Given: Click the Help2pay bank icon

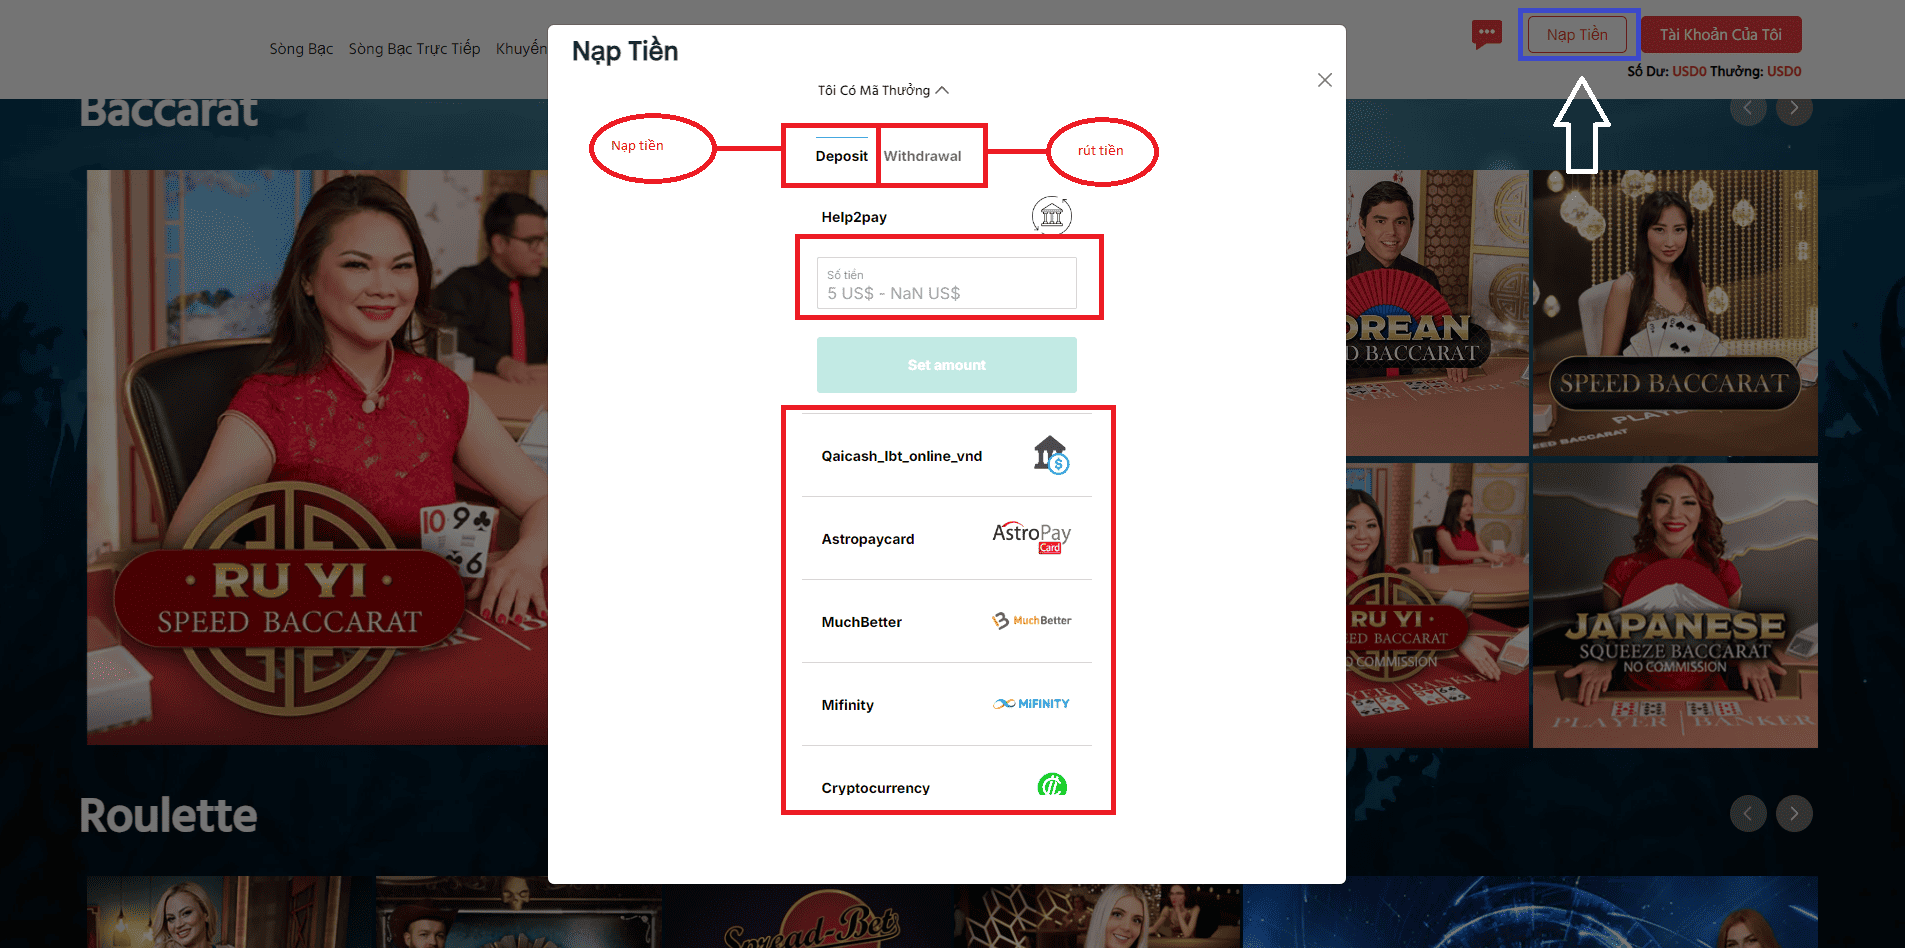Looking at the screenshot, I should [1051, 216].
